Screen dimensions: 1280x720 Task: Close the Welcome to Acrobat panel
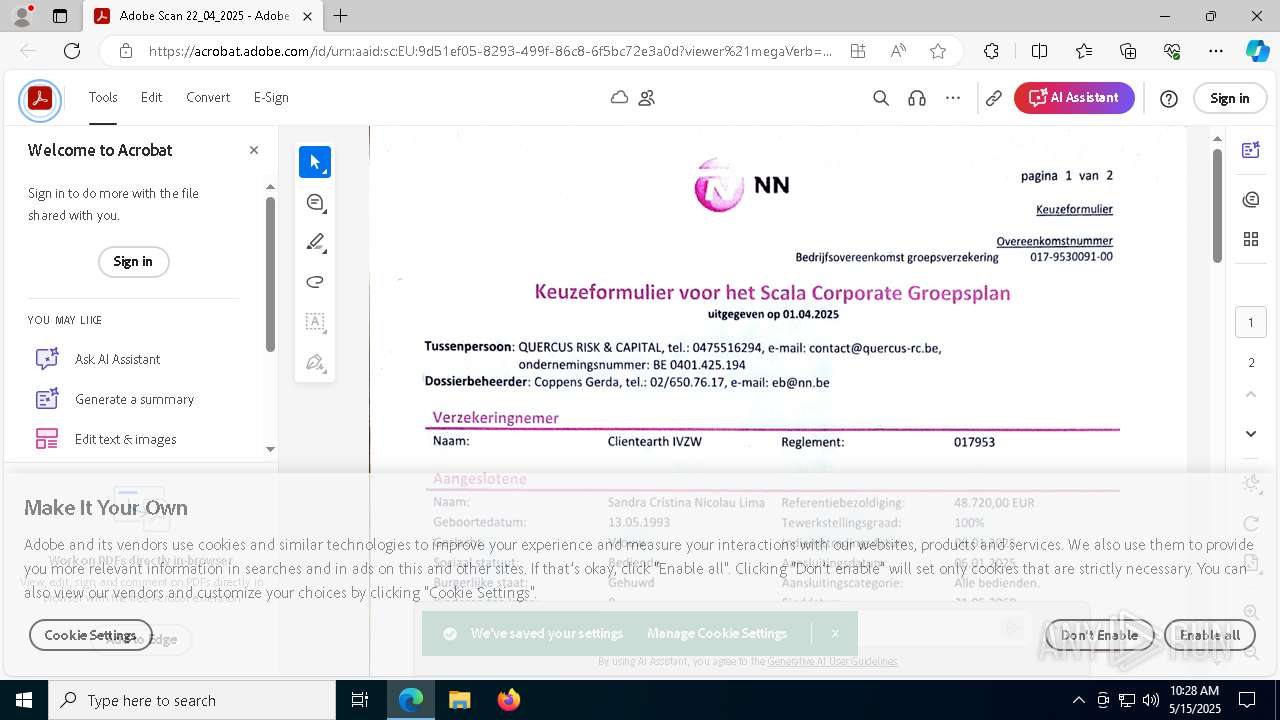click(254, 150)
